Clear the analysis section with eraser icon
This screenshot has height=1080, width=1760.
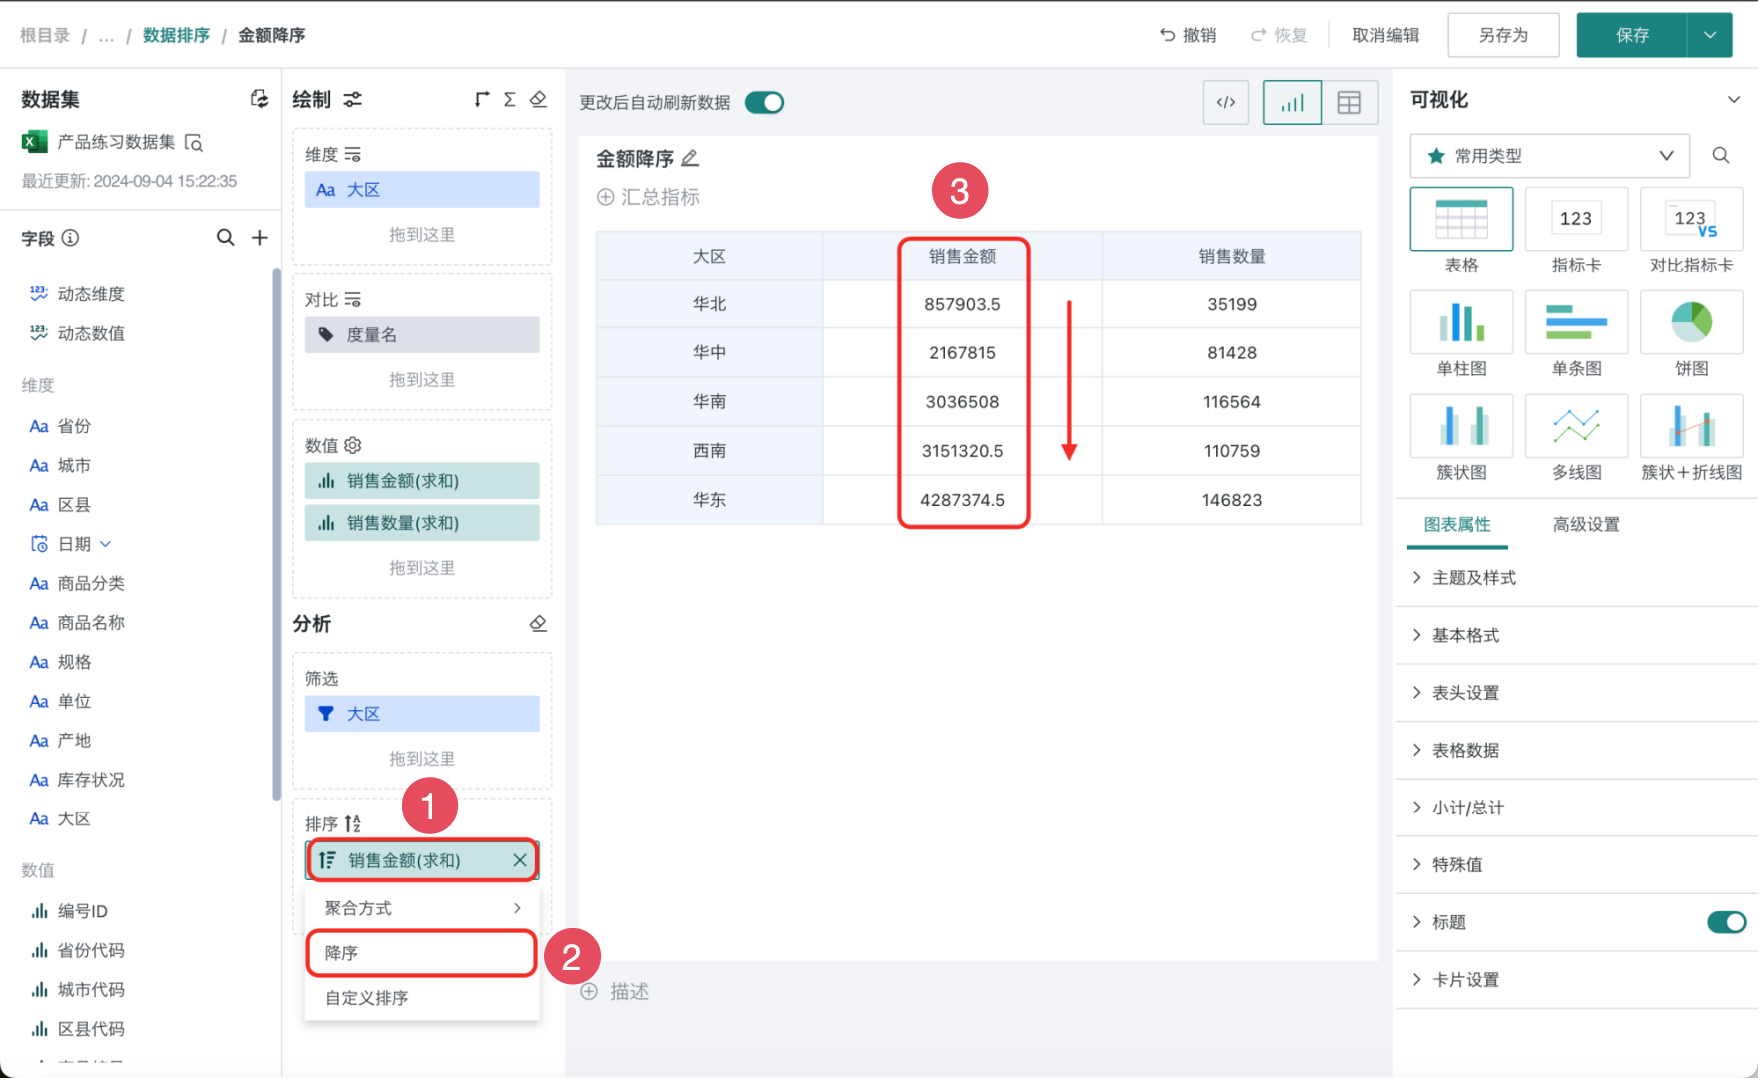pyautogui.click(x=538, y=624)
